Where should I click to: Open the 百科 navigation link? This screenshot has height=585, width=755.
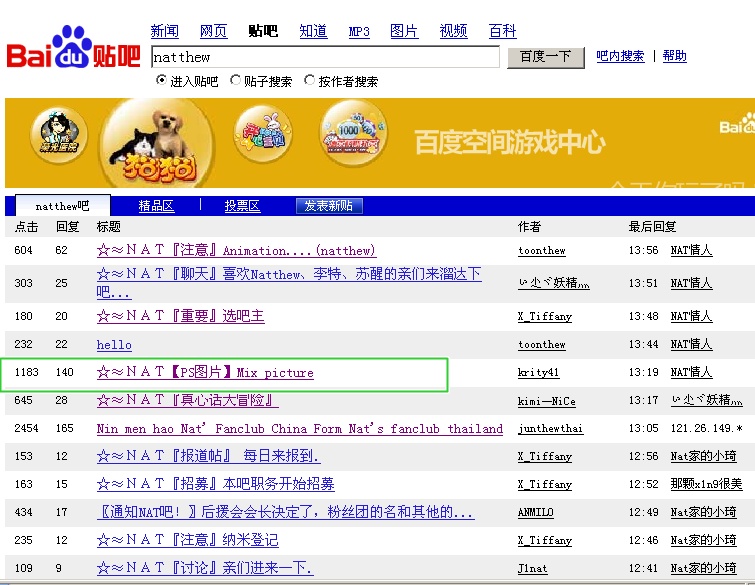[x=503, y=31]
